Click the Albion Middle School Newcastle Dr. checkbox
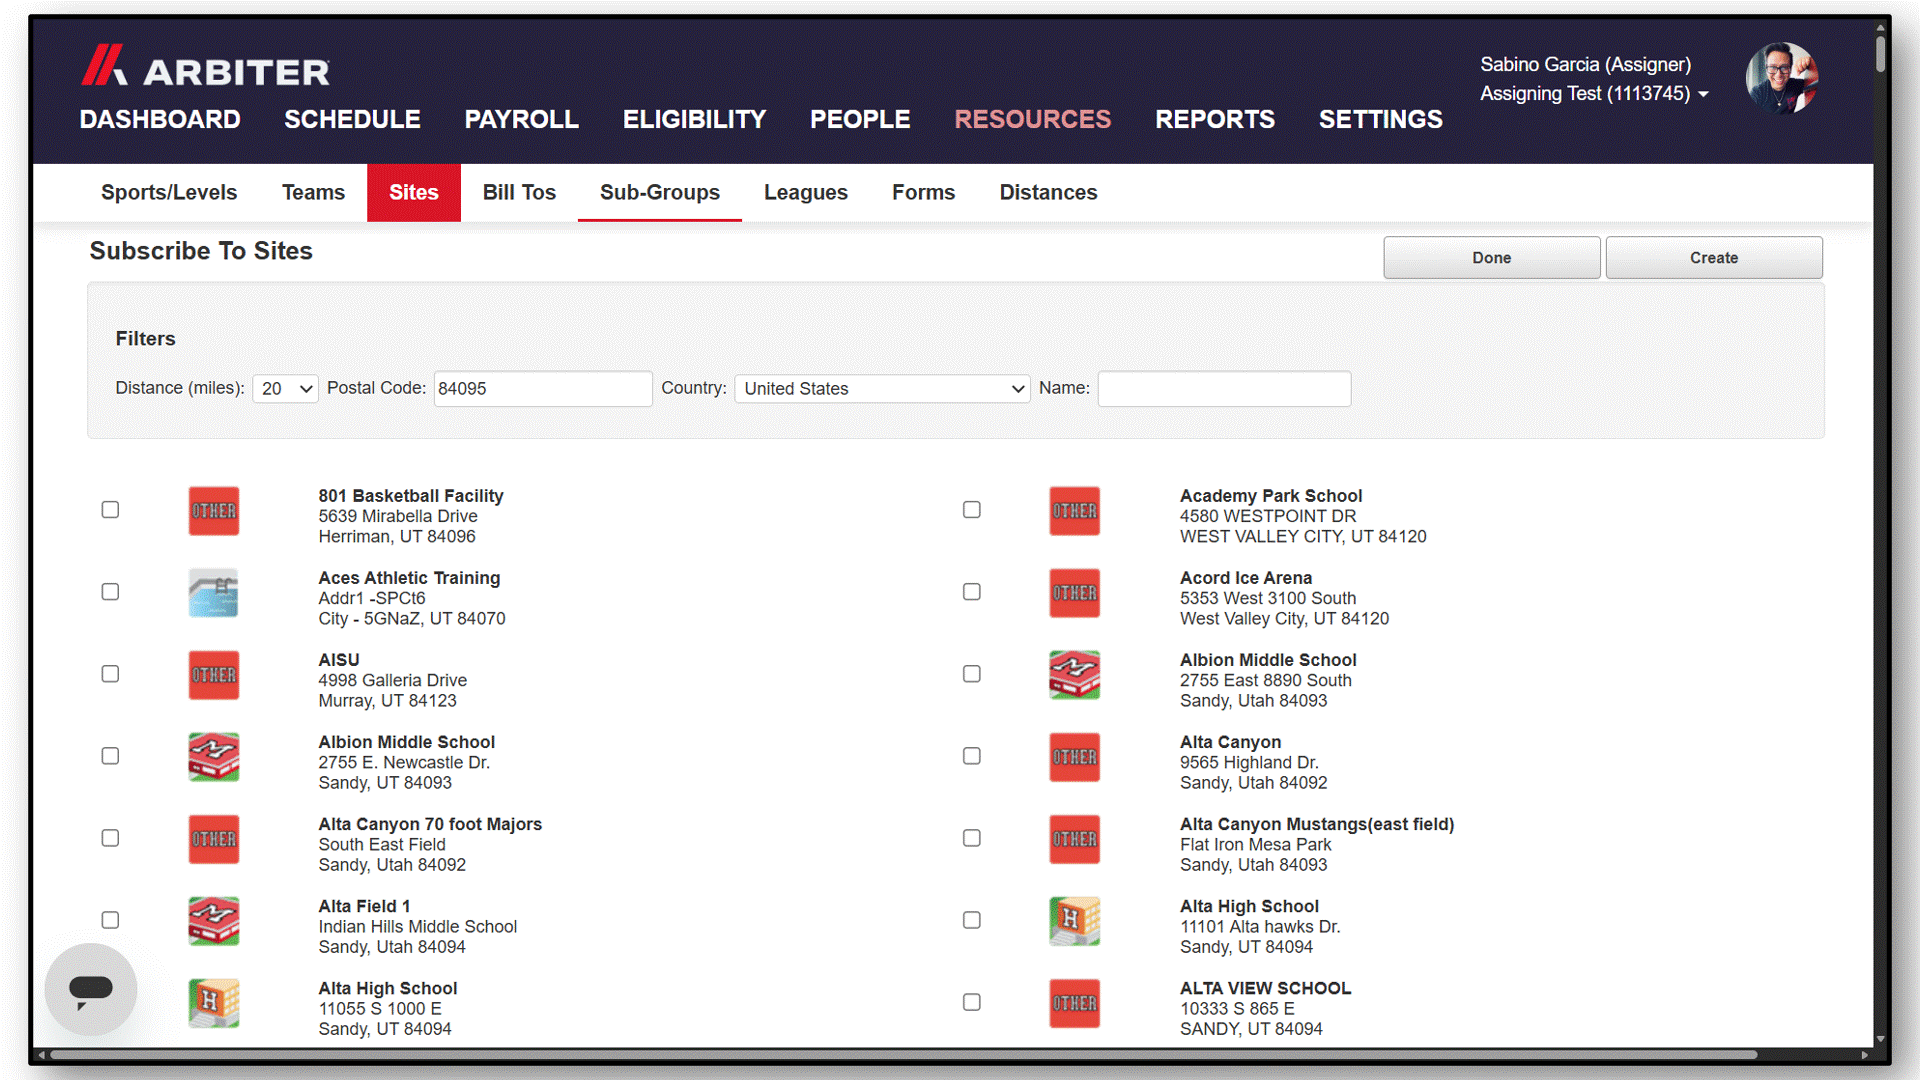 click(x=110, y=756)
